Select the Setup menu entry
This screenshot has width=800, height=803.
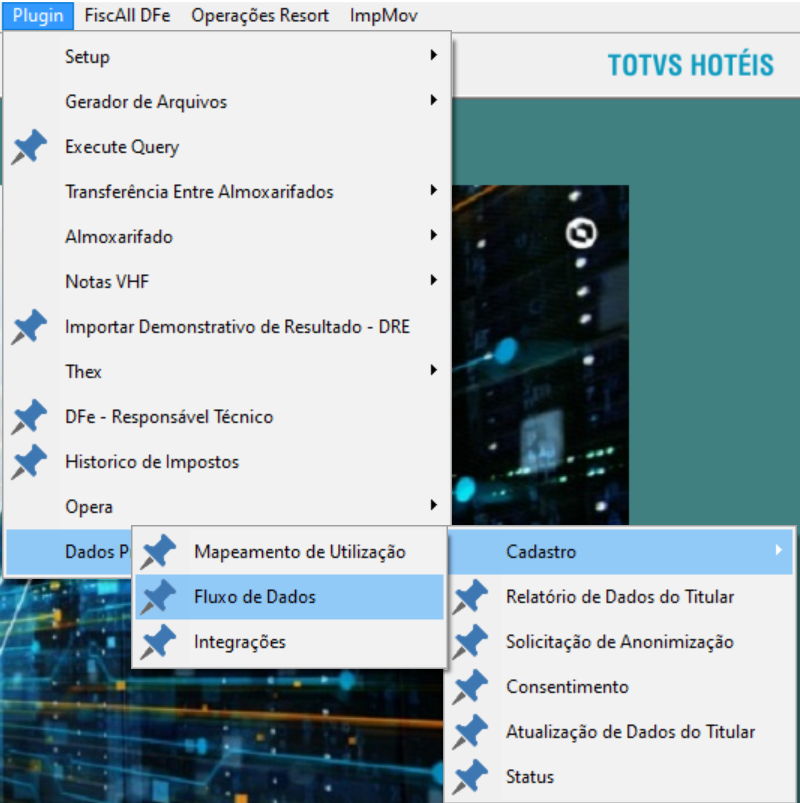pyautogui.click(x=227, y=56)
